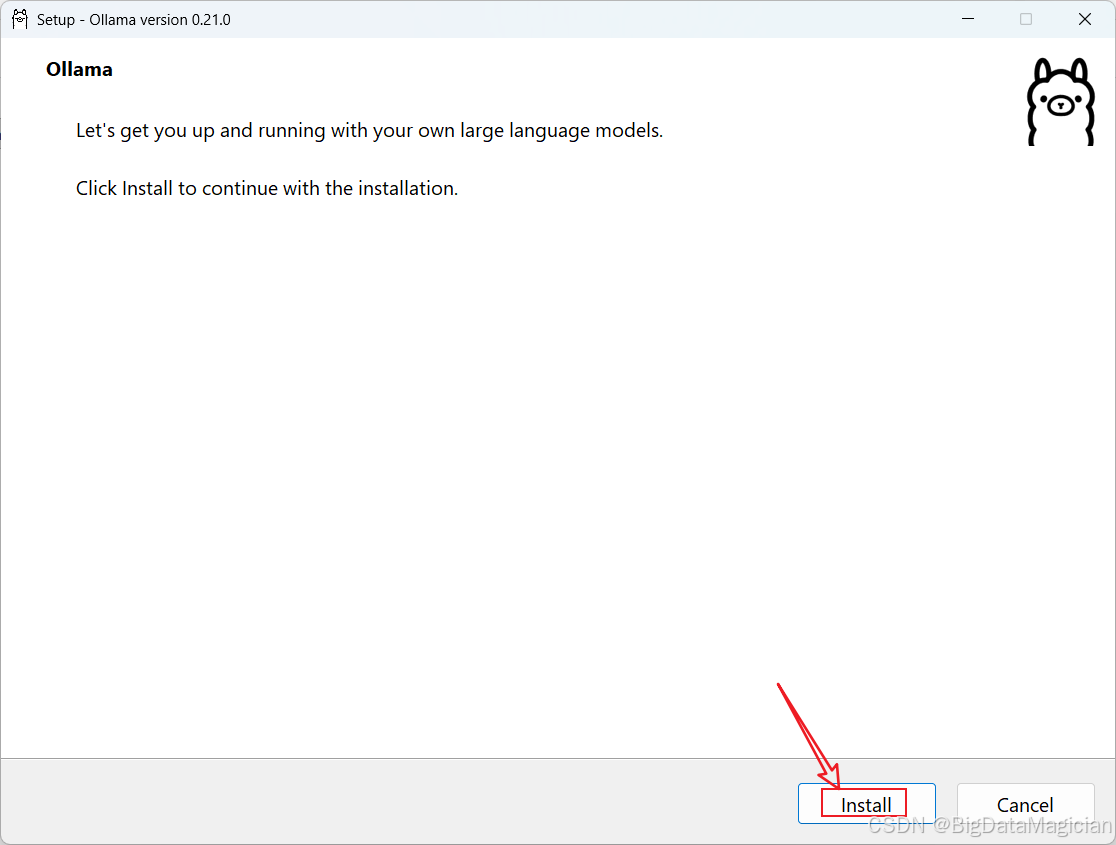Click the Ollama icon in title bar
Screen dimensions: 1116x845
click(x=20, y=19)
